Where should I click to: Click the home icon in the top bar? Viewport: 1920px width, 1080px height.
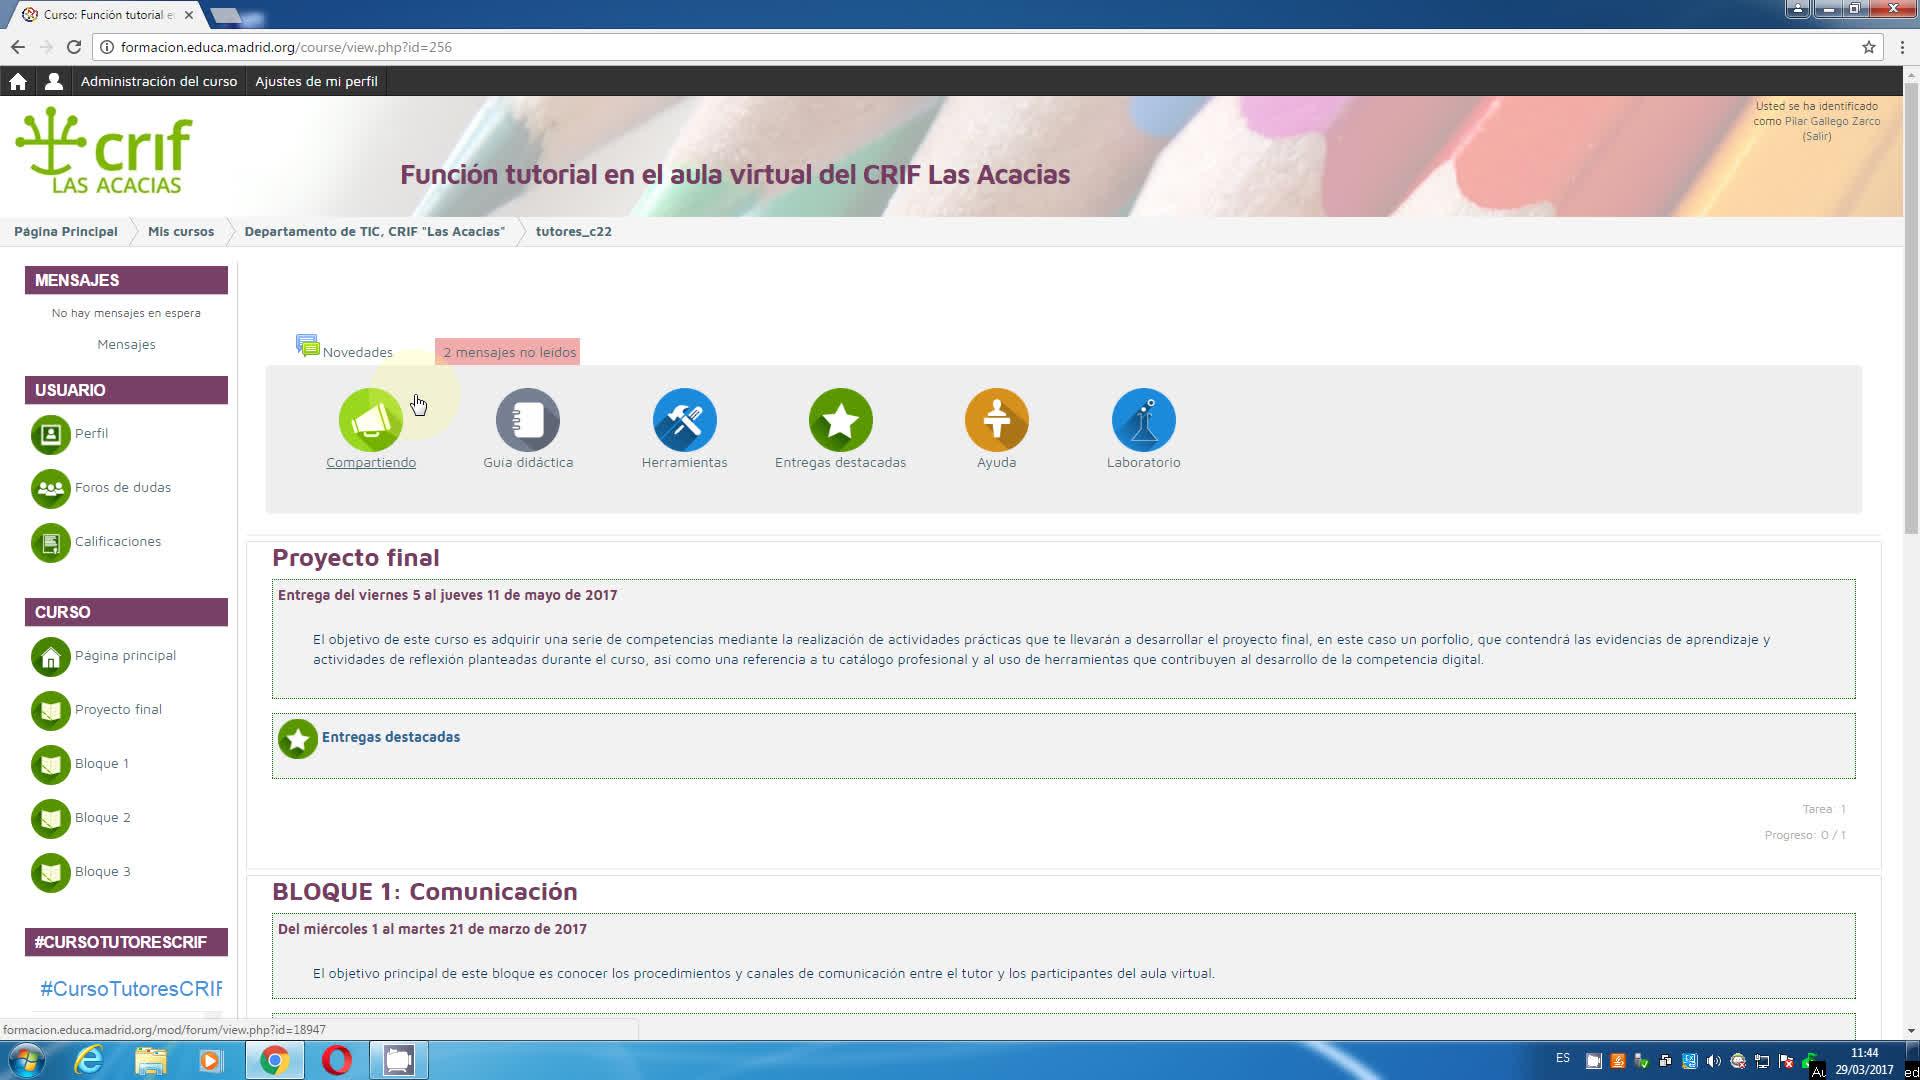(x=18, y=82)
